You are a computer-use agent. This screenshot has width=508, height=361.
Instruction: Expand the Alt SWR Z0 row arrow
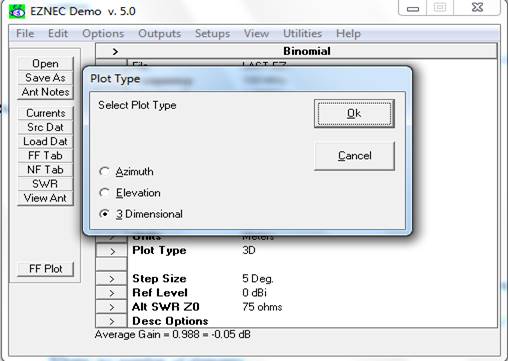click(x=112, y=307)
